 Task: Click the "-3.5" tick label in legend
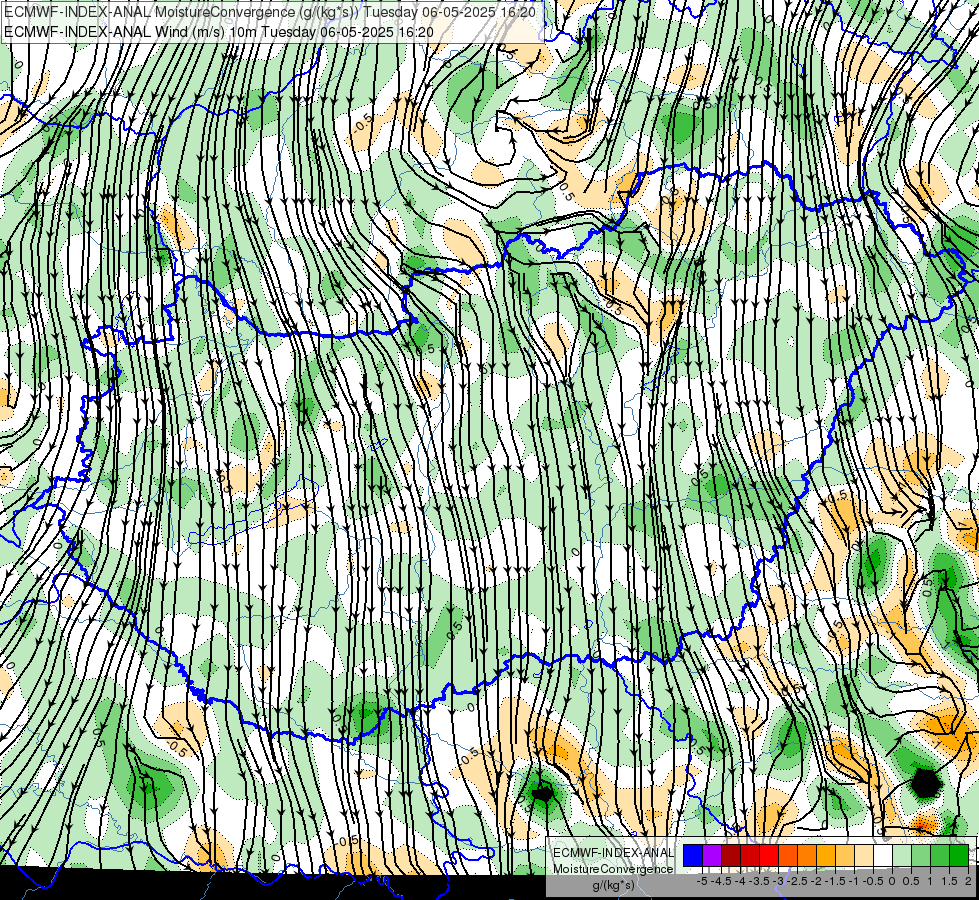point(759,881)
